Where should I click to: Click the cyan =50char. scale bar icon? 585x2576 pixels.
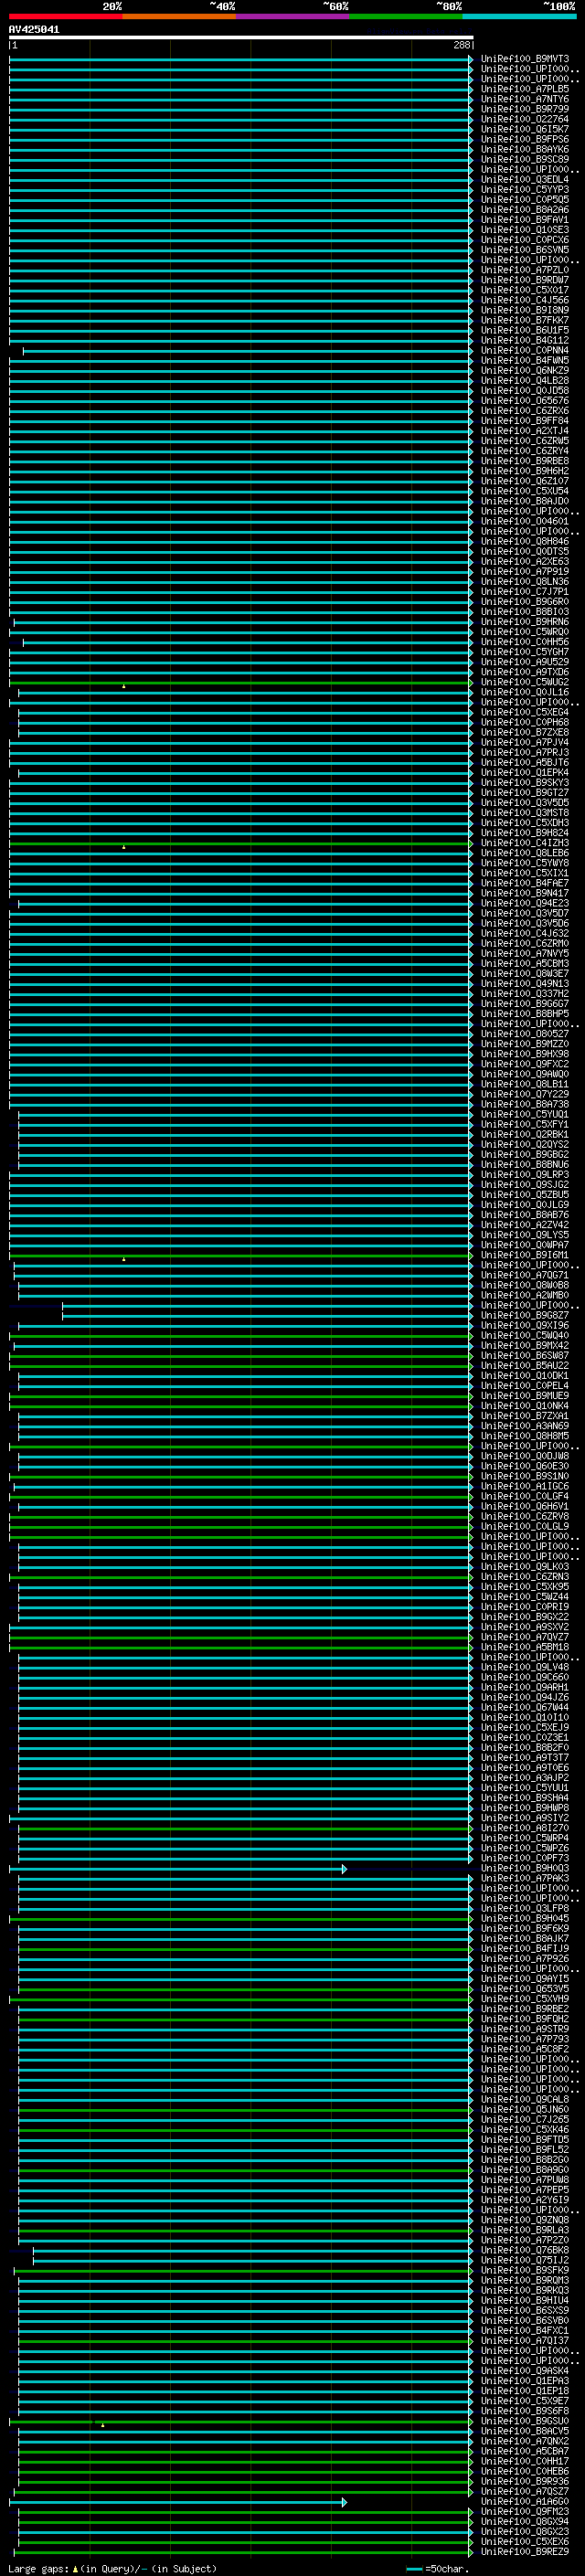(414, 2569)
